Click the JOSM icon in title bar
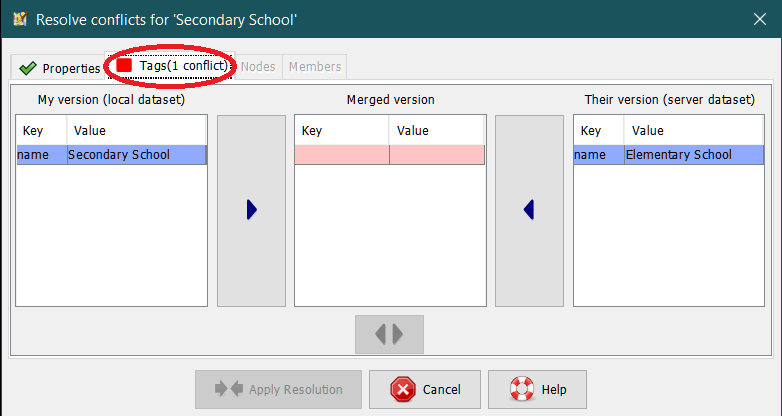Screen dimensions: 782x416 pos(19,19)
